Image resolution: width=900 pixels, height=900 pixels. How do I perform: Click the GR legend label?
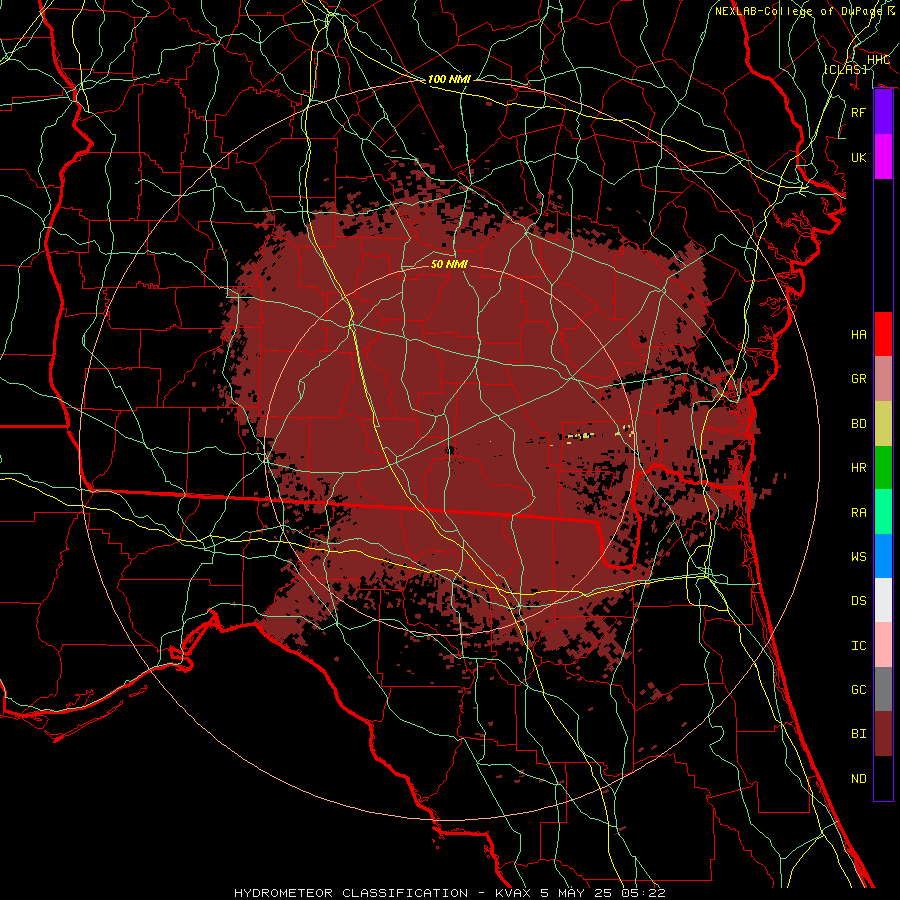point(859,379)
